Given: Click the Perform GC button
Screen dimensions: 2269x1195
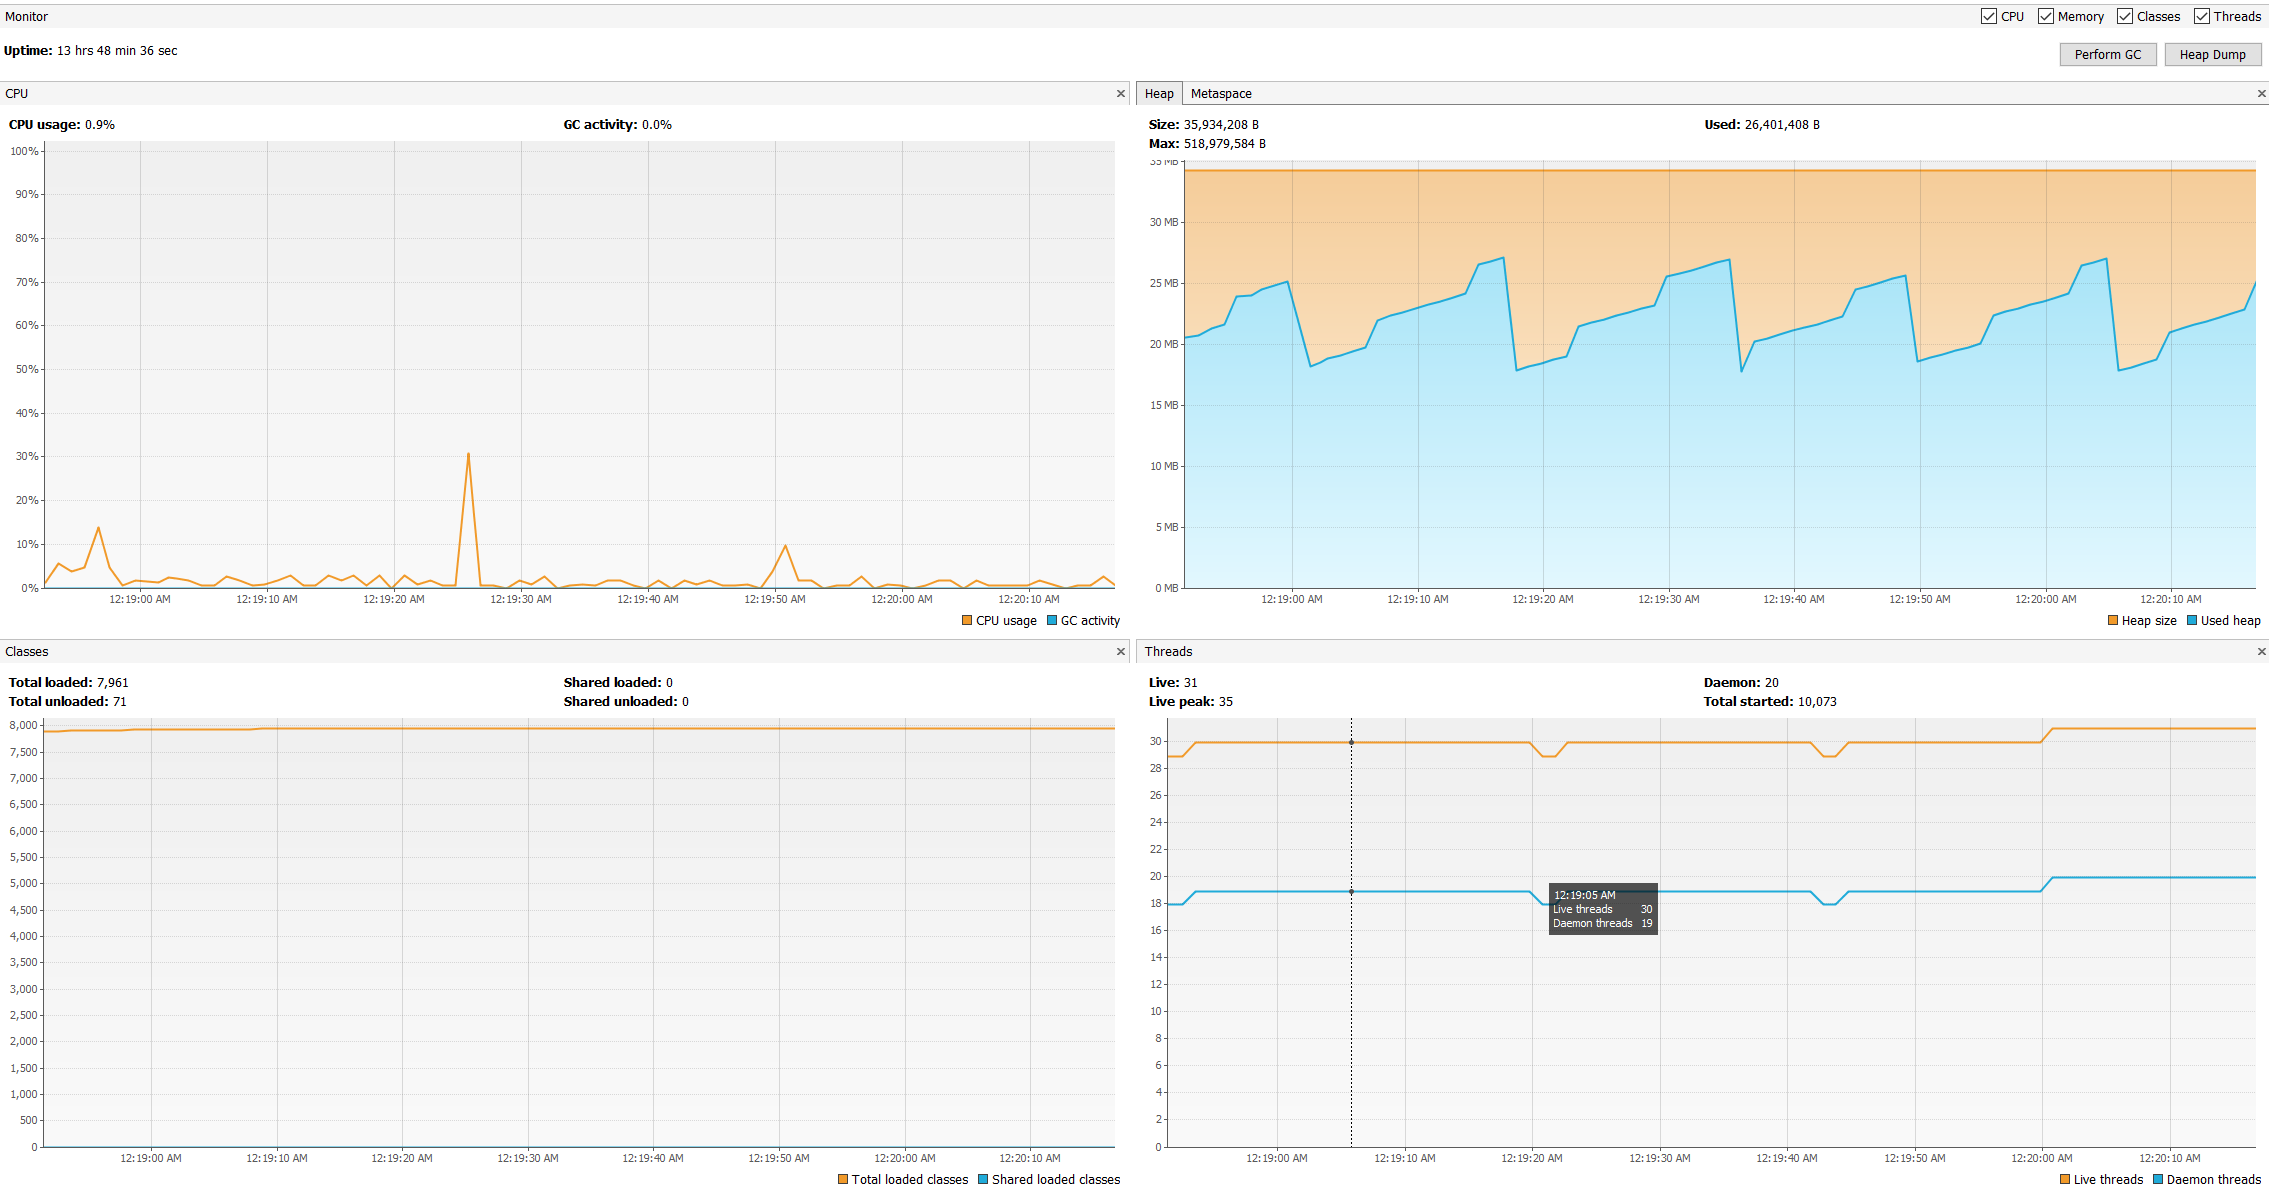Looking at the screenshot, I should (2107, 54).
